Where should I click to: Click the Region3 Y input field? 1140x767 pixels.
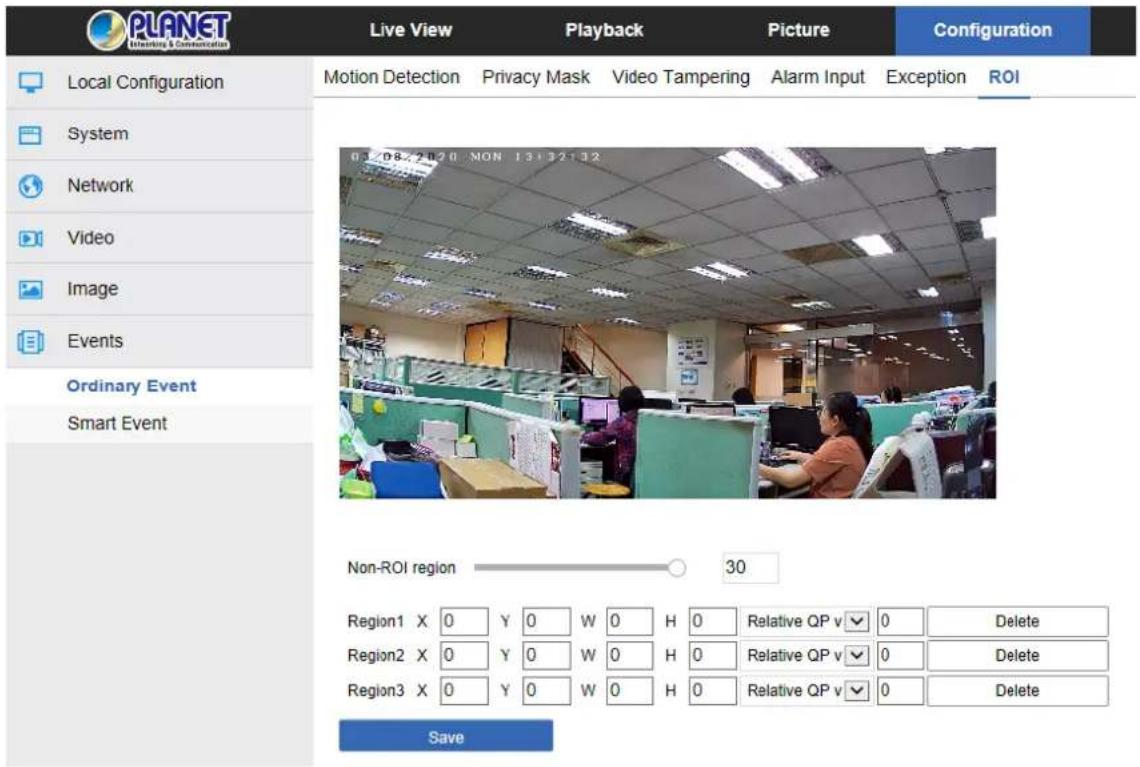click(x=547, y=691)
